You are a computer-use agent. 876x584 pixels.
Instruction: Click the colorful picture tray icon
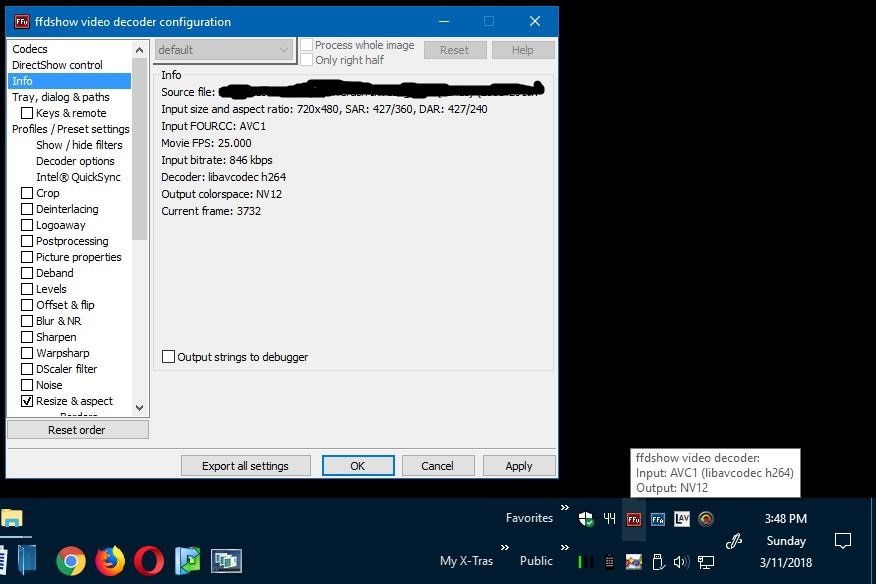click(634, 561)
